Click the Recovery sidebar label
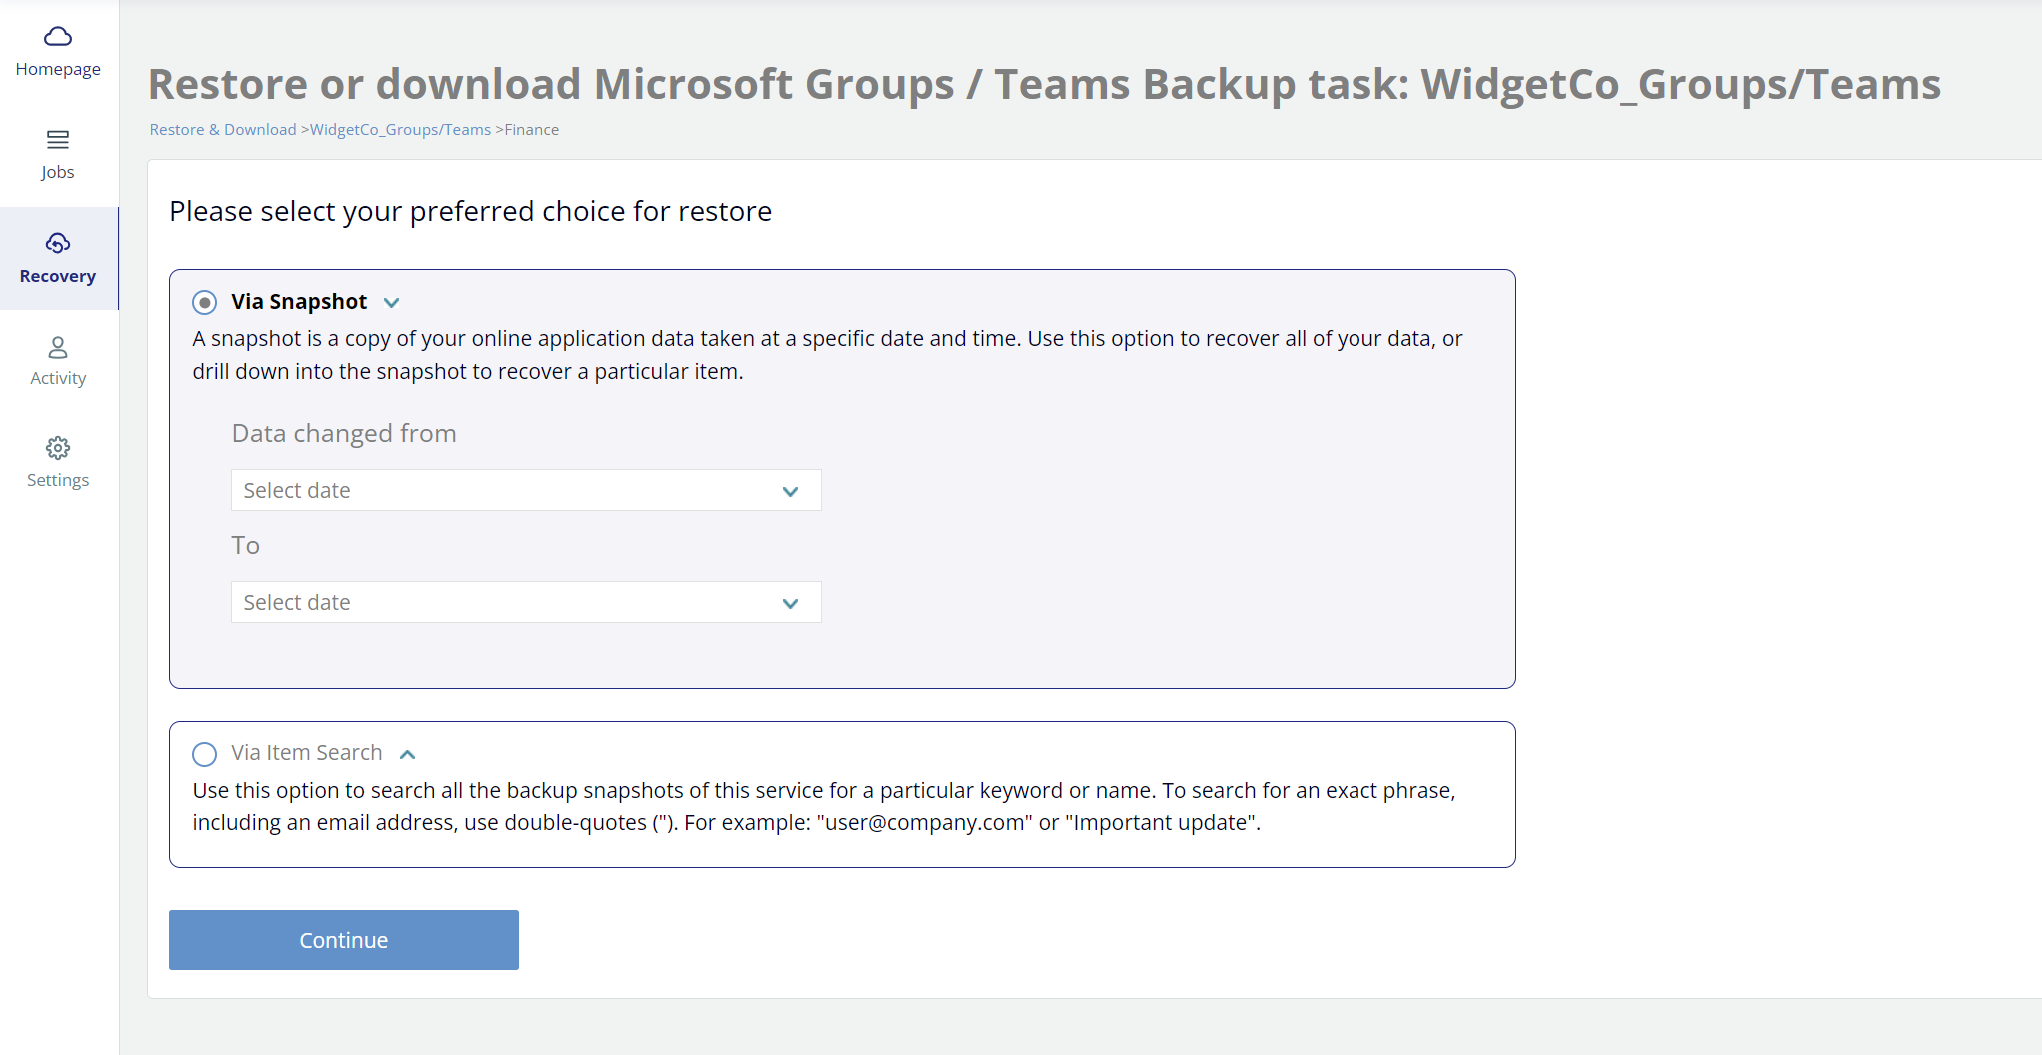 (58, 276)
